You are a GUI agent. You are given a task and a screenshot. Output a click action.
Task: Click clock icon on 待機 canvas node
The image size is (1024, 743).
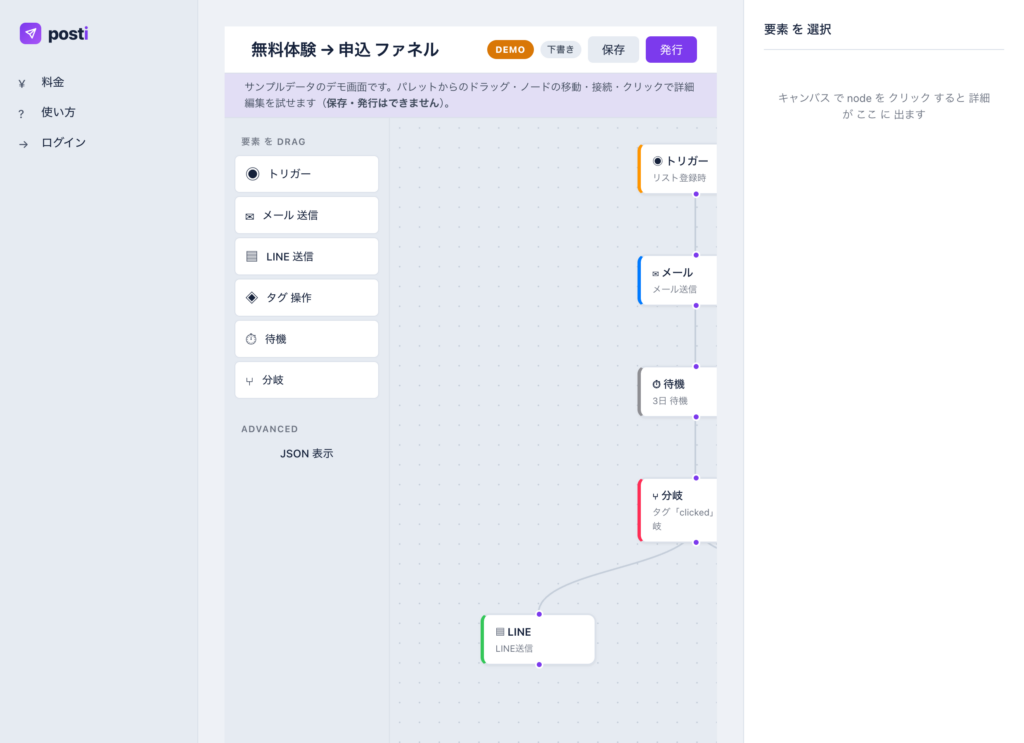656,385
